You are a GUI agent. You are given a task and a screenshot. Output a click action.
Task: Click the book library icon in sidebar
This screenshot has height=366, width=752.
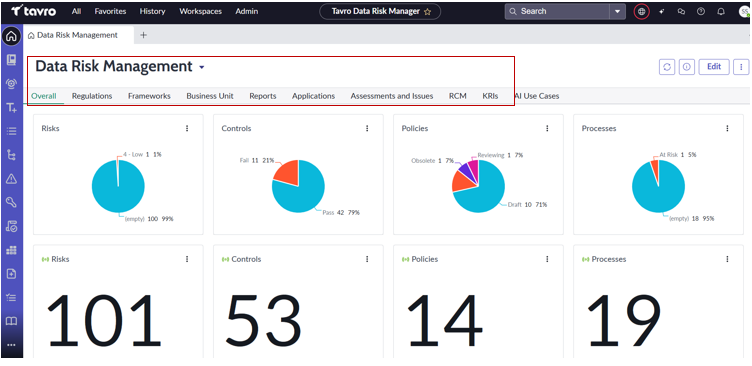pos(12,59)
